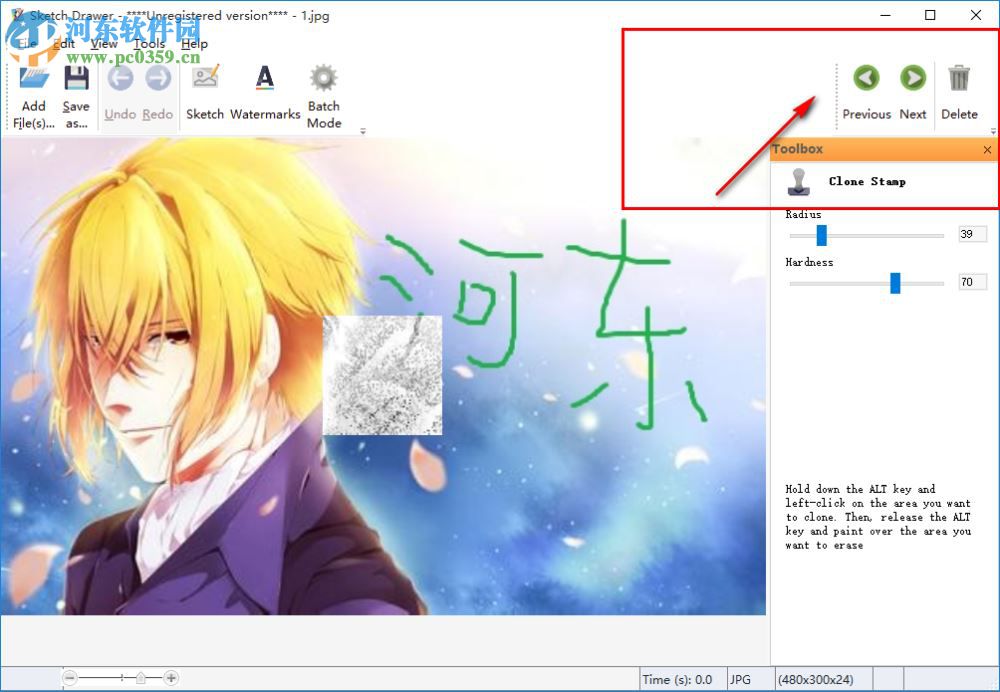Click the zoom-in plus button in status bar
Viewport: 1000px width, 692px height.
(171, 677)
